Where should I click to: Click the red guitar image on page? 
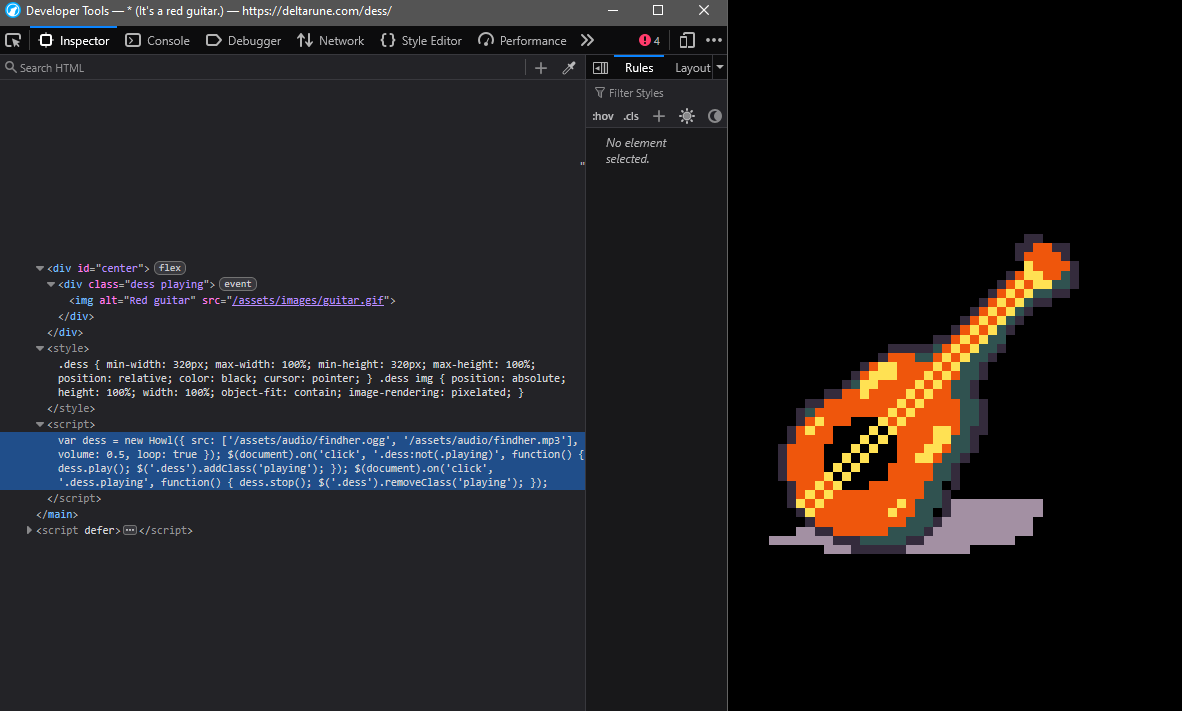point(924,394)
